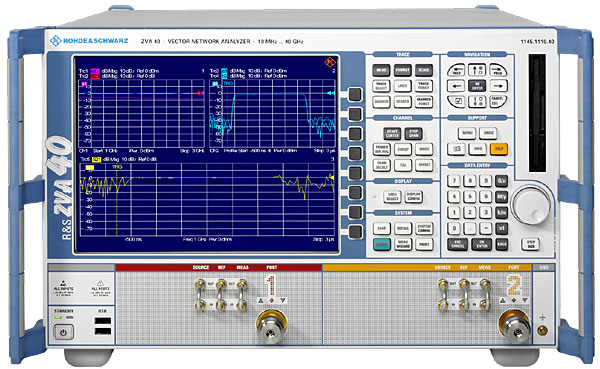Push the CAL key

[403, 165]
